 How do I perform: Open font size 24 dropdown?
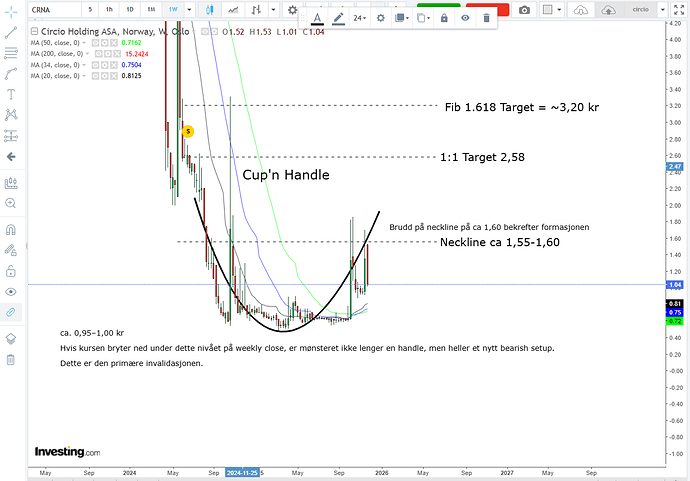pyautogui.click(x=359, y=18)
